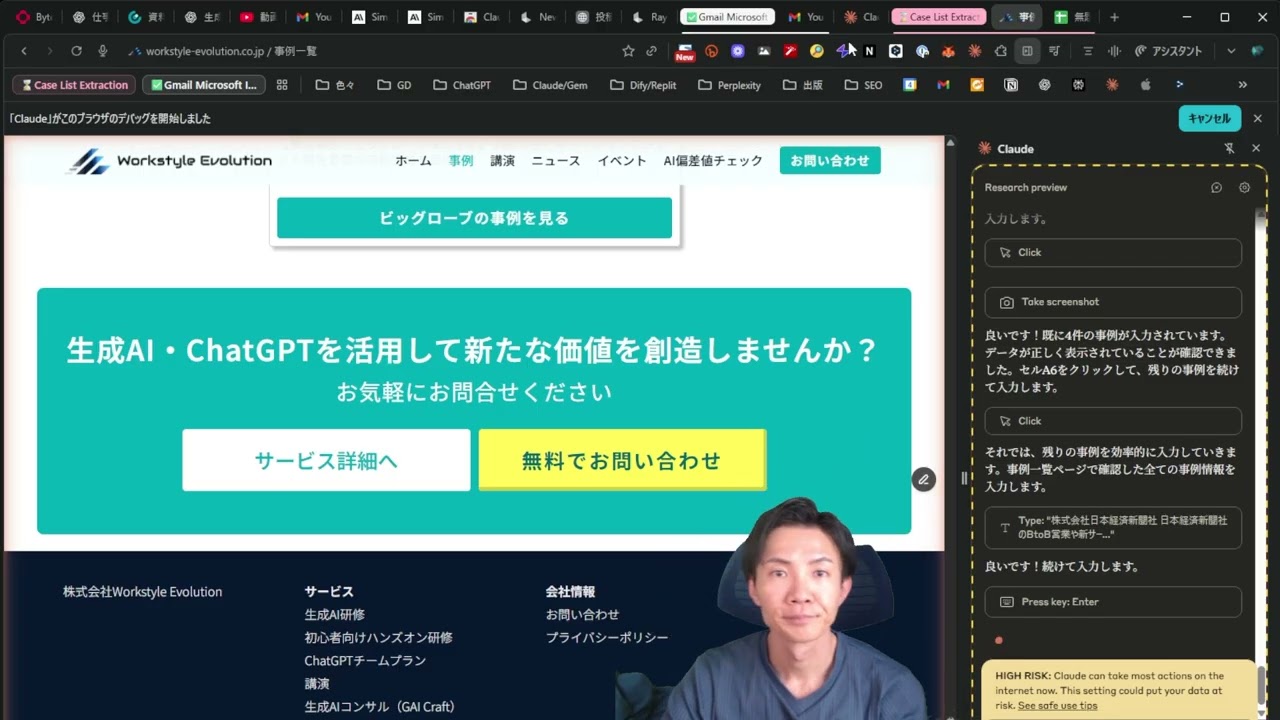This screenshot has height=720, width=1280.
Task: Open the See safe use tips link
Action: point(1057,706)
